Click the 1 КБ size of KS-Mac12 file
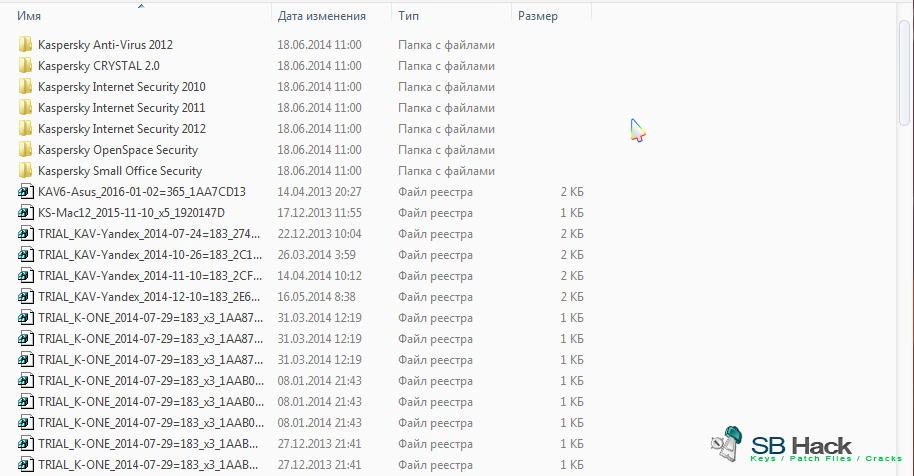The height and width of the screenshot is (476, 914). click(572, 213)
